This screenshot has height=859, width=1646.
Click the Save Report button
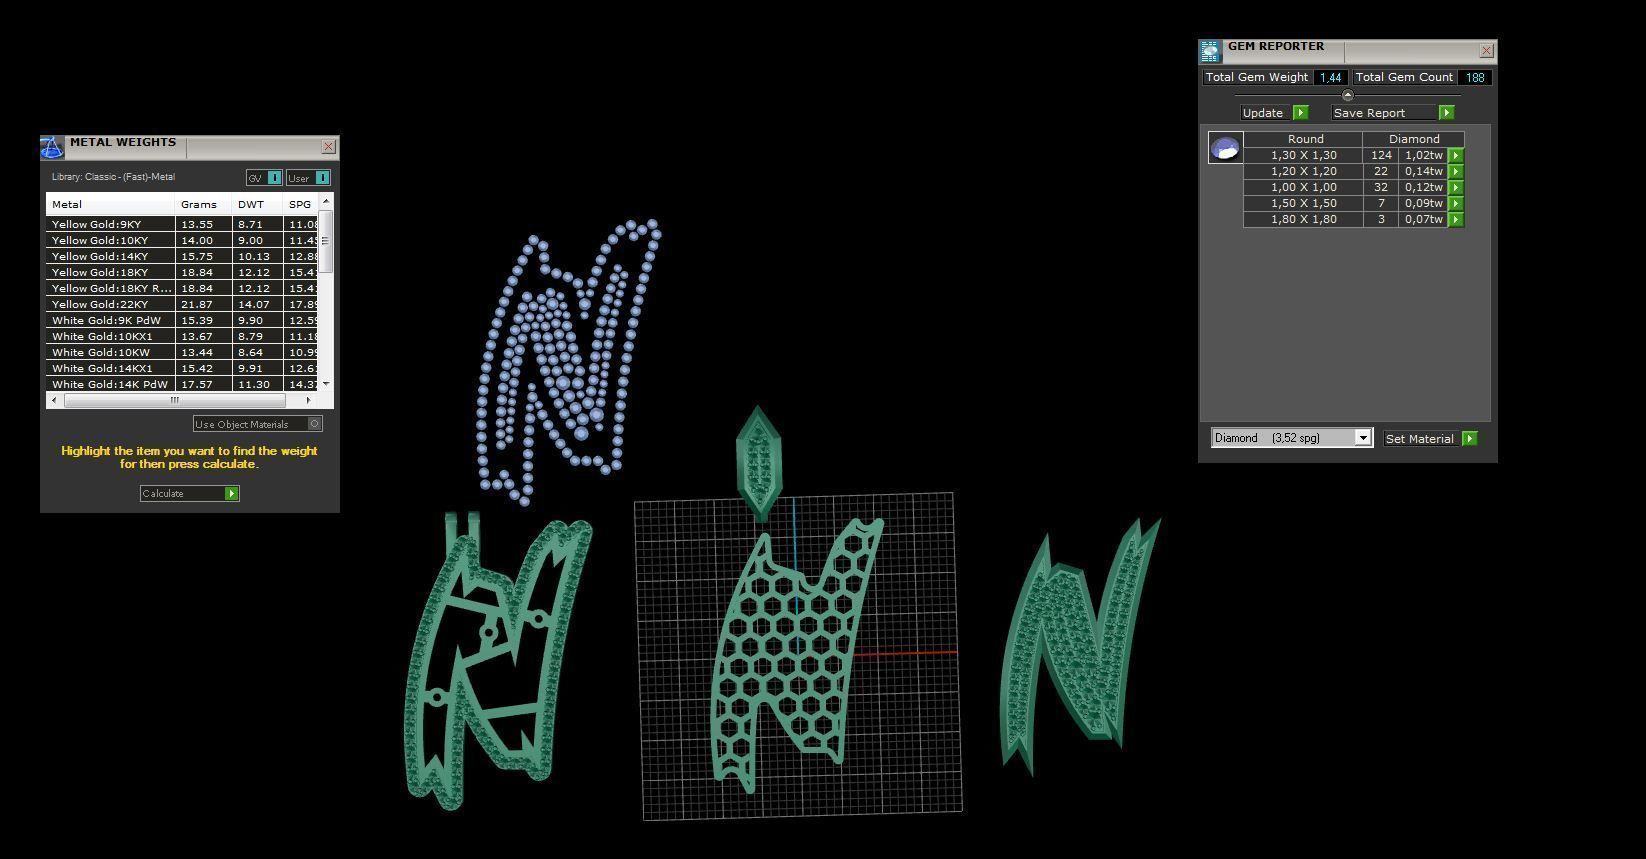click(1384, 113)
